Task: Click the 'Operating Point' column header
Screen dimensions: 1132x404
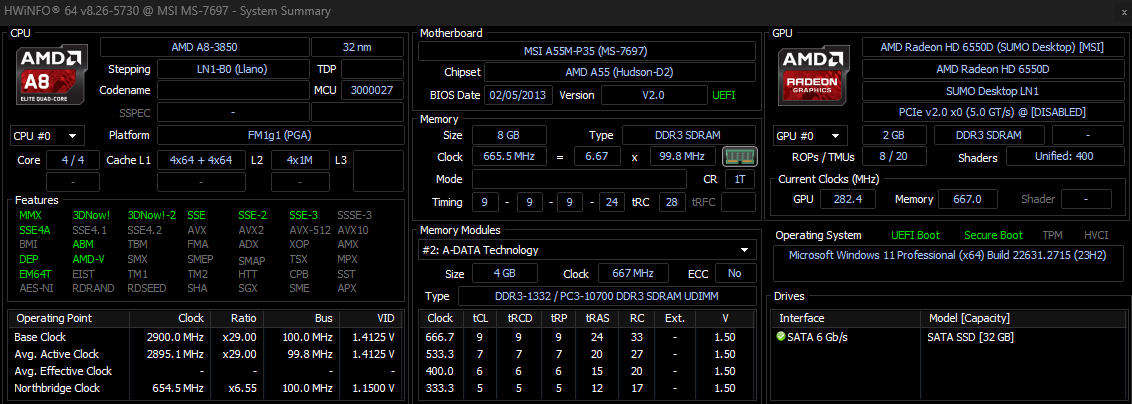Action: 54,318
